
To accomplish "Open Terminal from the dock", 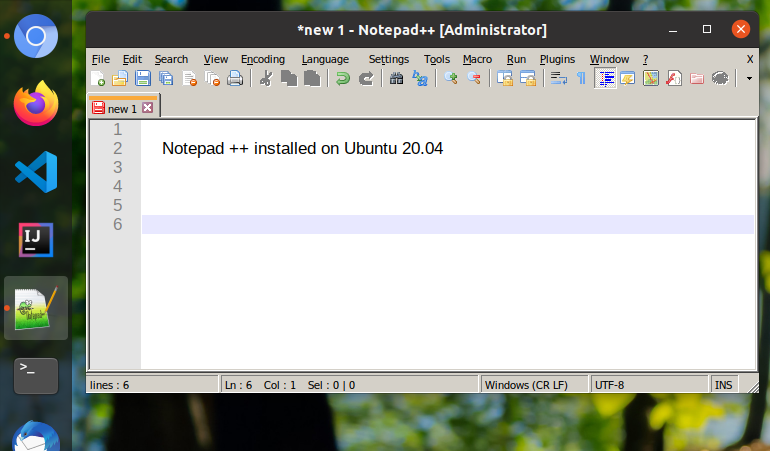I will click(36, 376).
